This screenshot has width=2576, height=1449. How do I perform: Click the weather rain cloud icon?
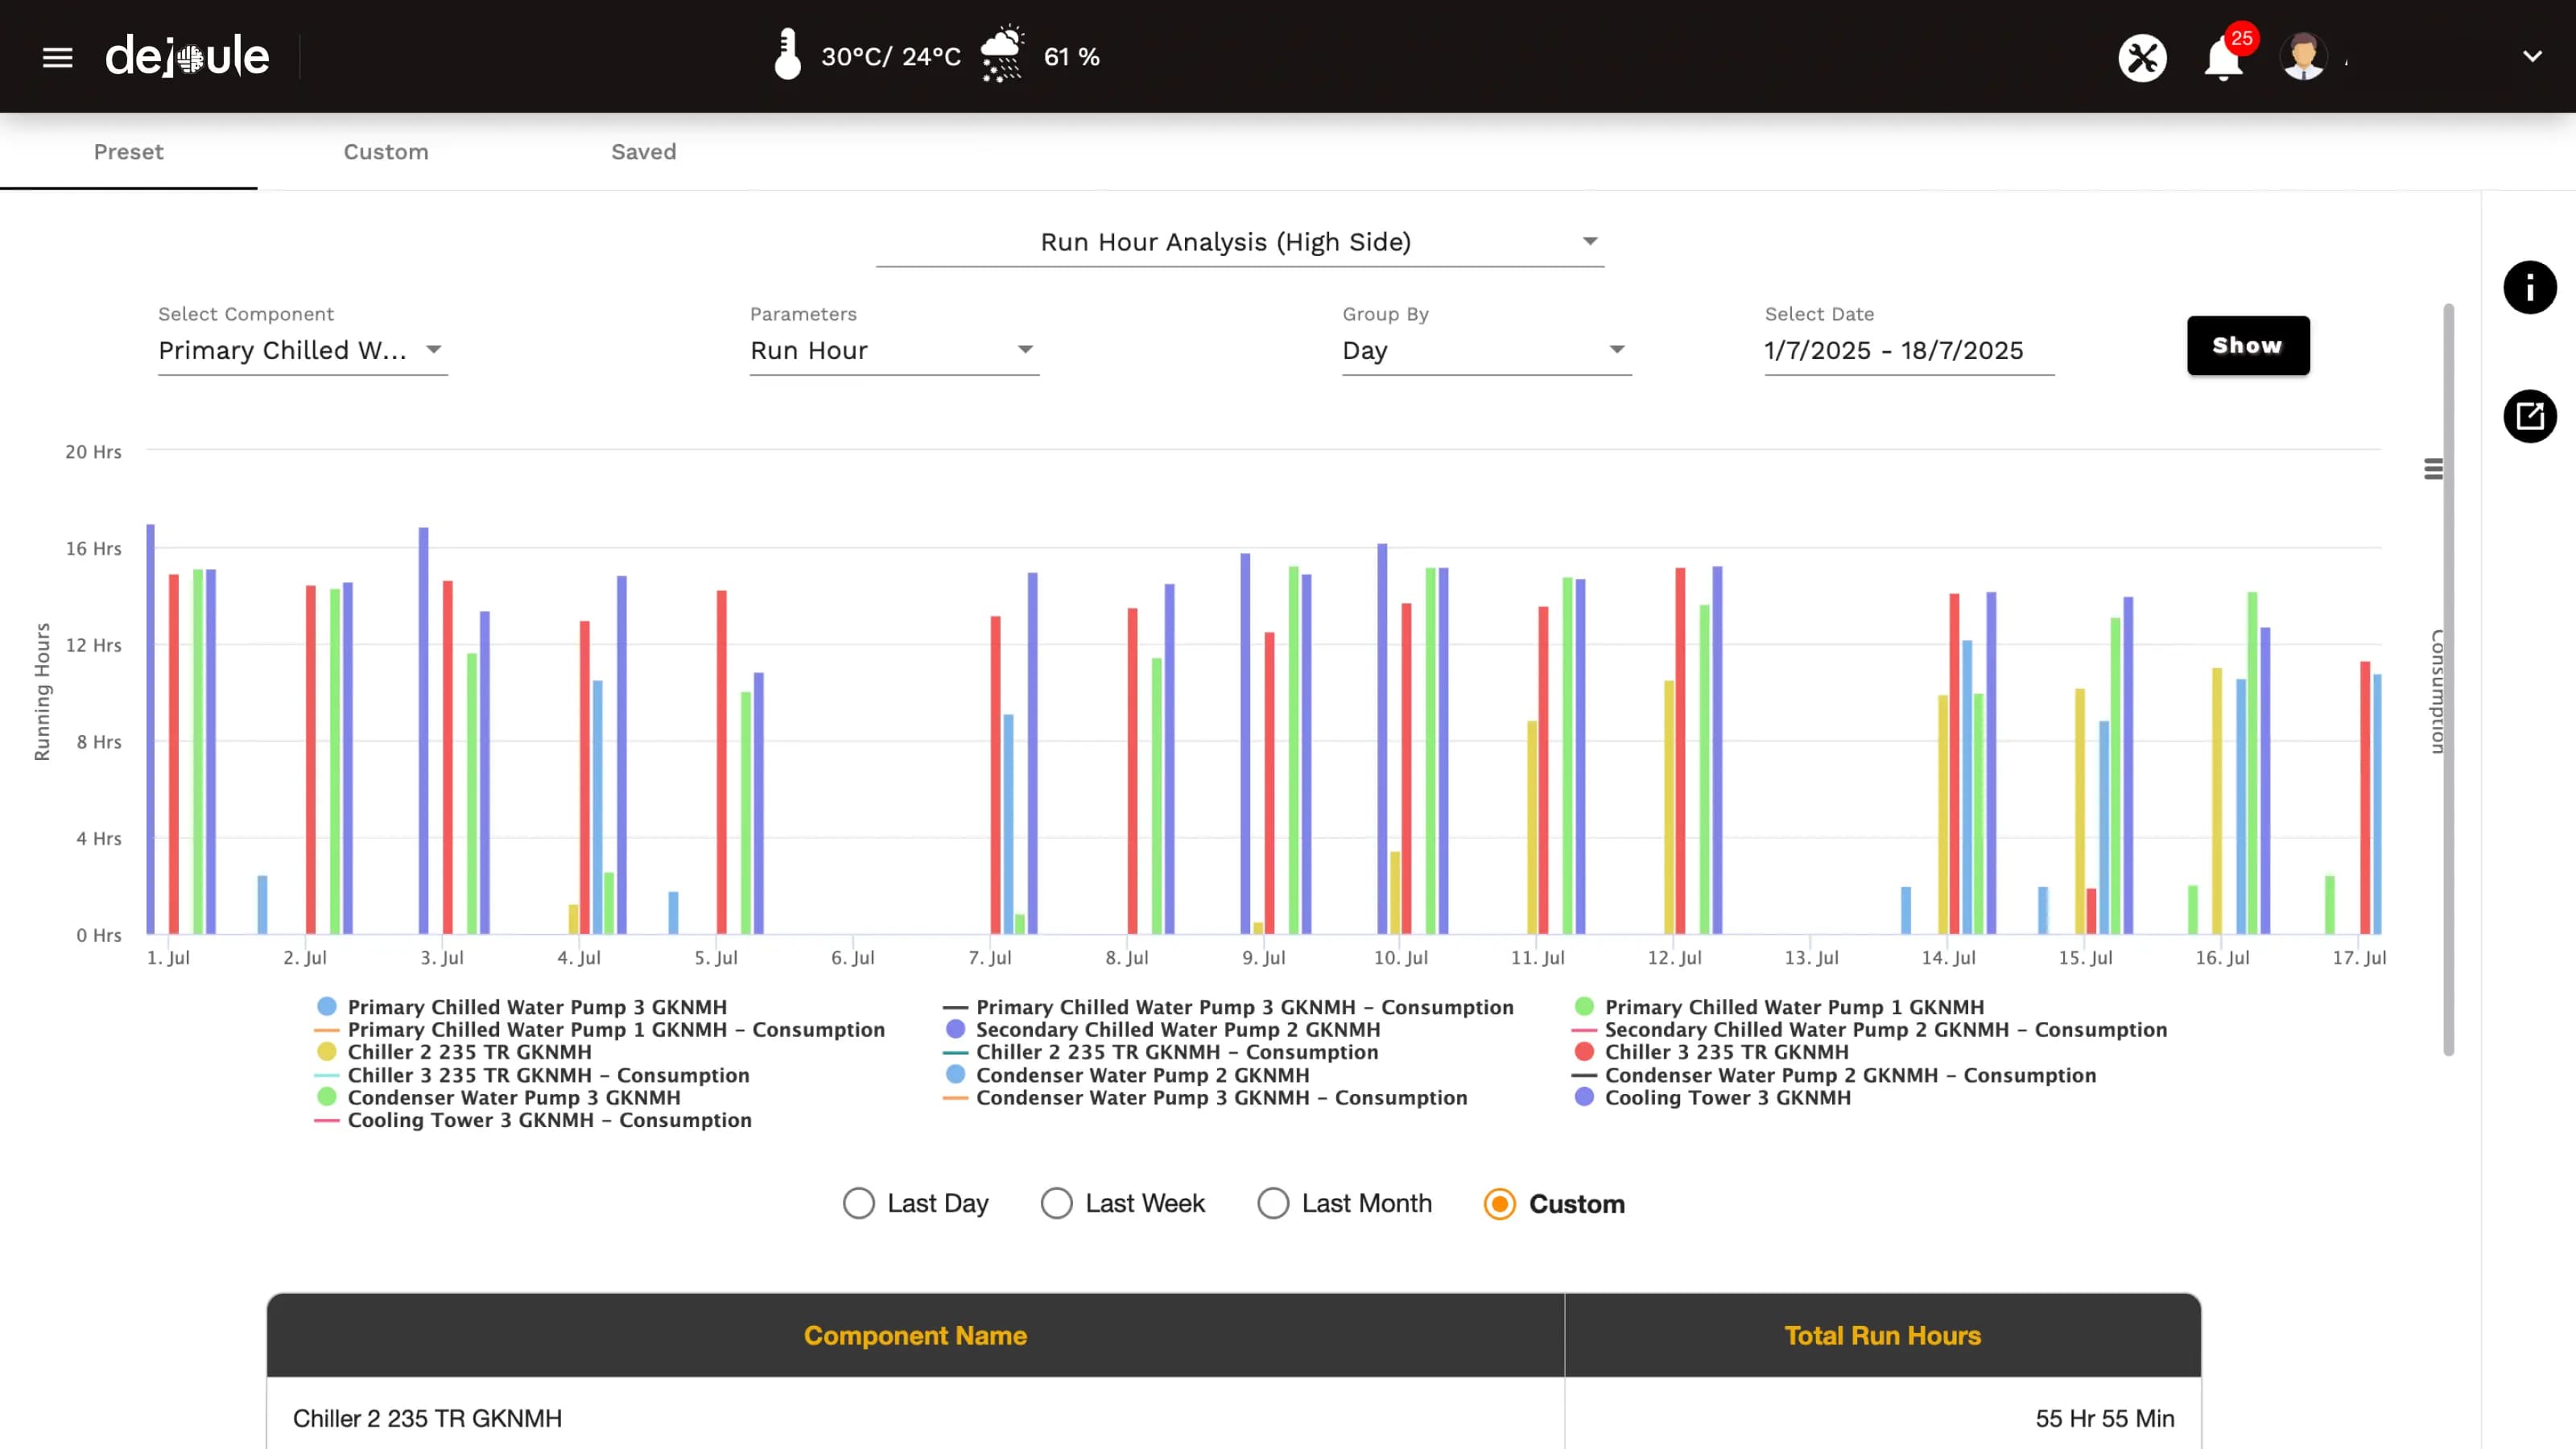point(1001,55)
